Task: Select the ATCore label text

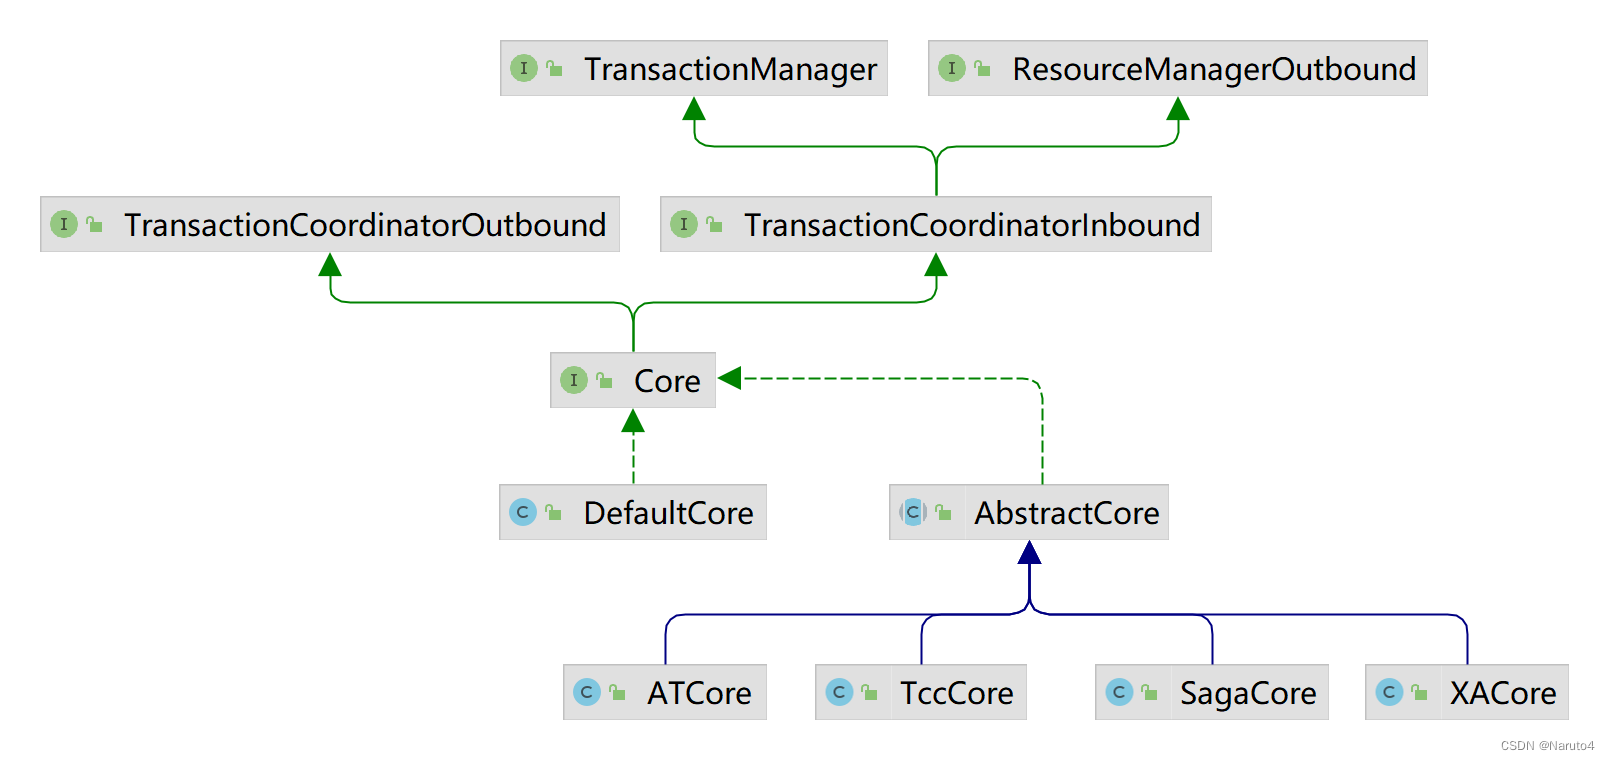Action: click(x=699, y=693)
